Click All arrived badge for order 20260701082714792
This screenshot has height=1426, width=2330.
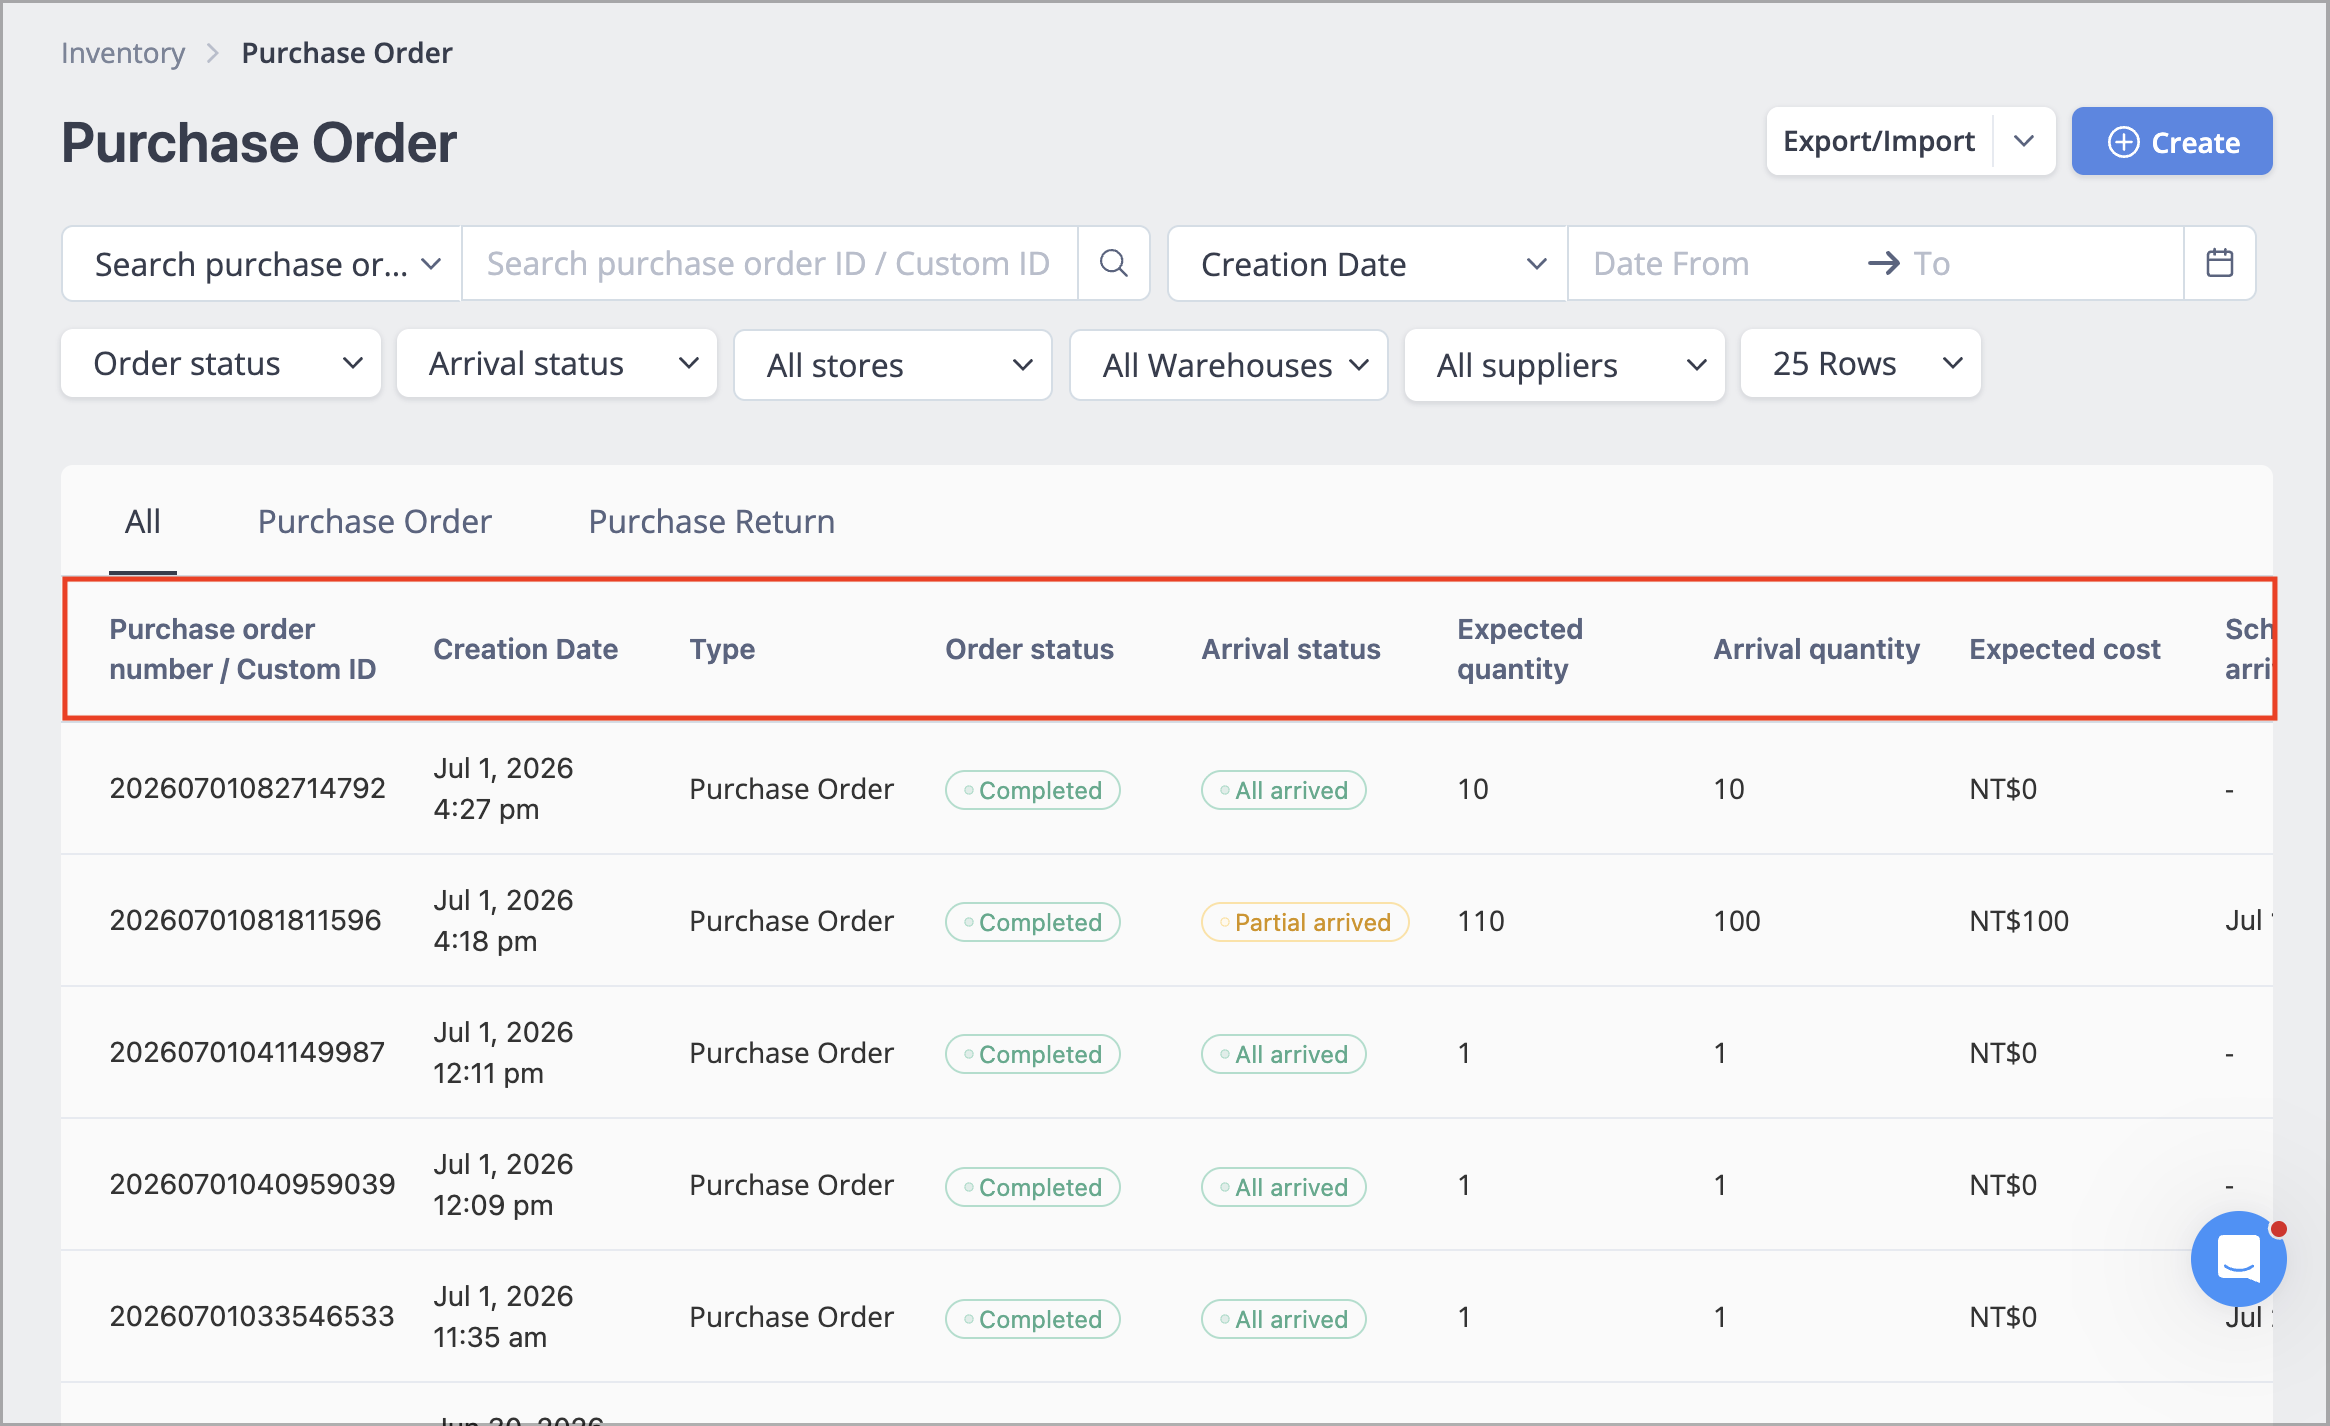click(1284, 790)
